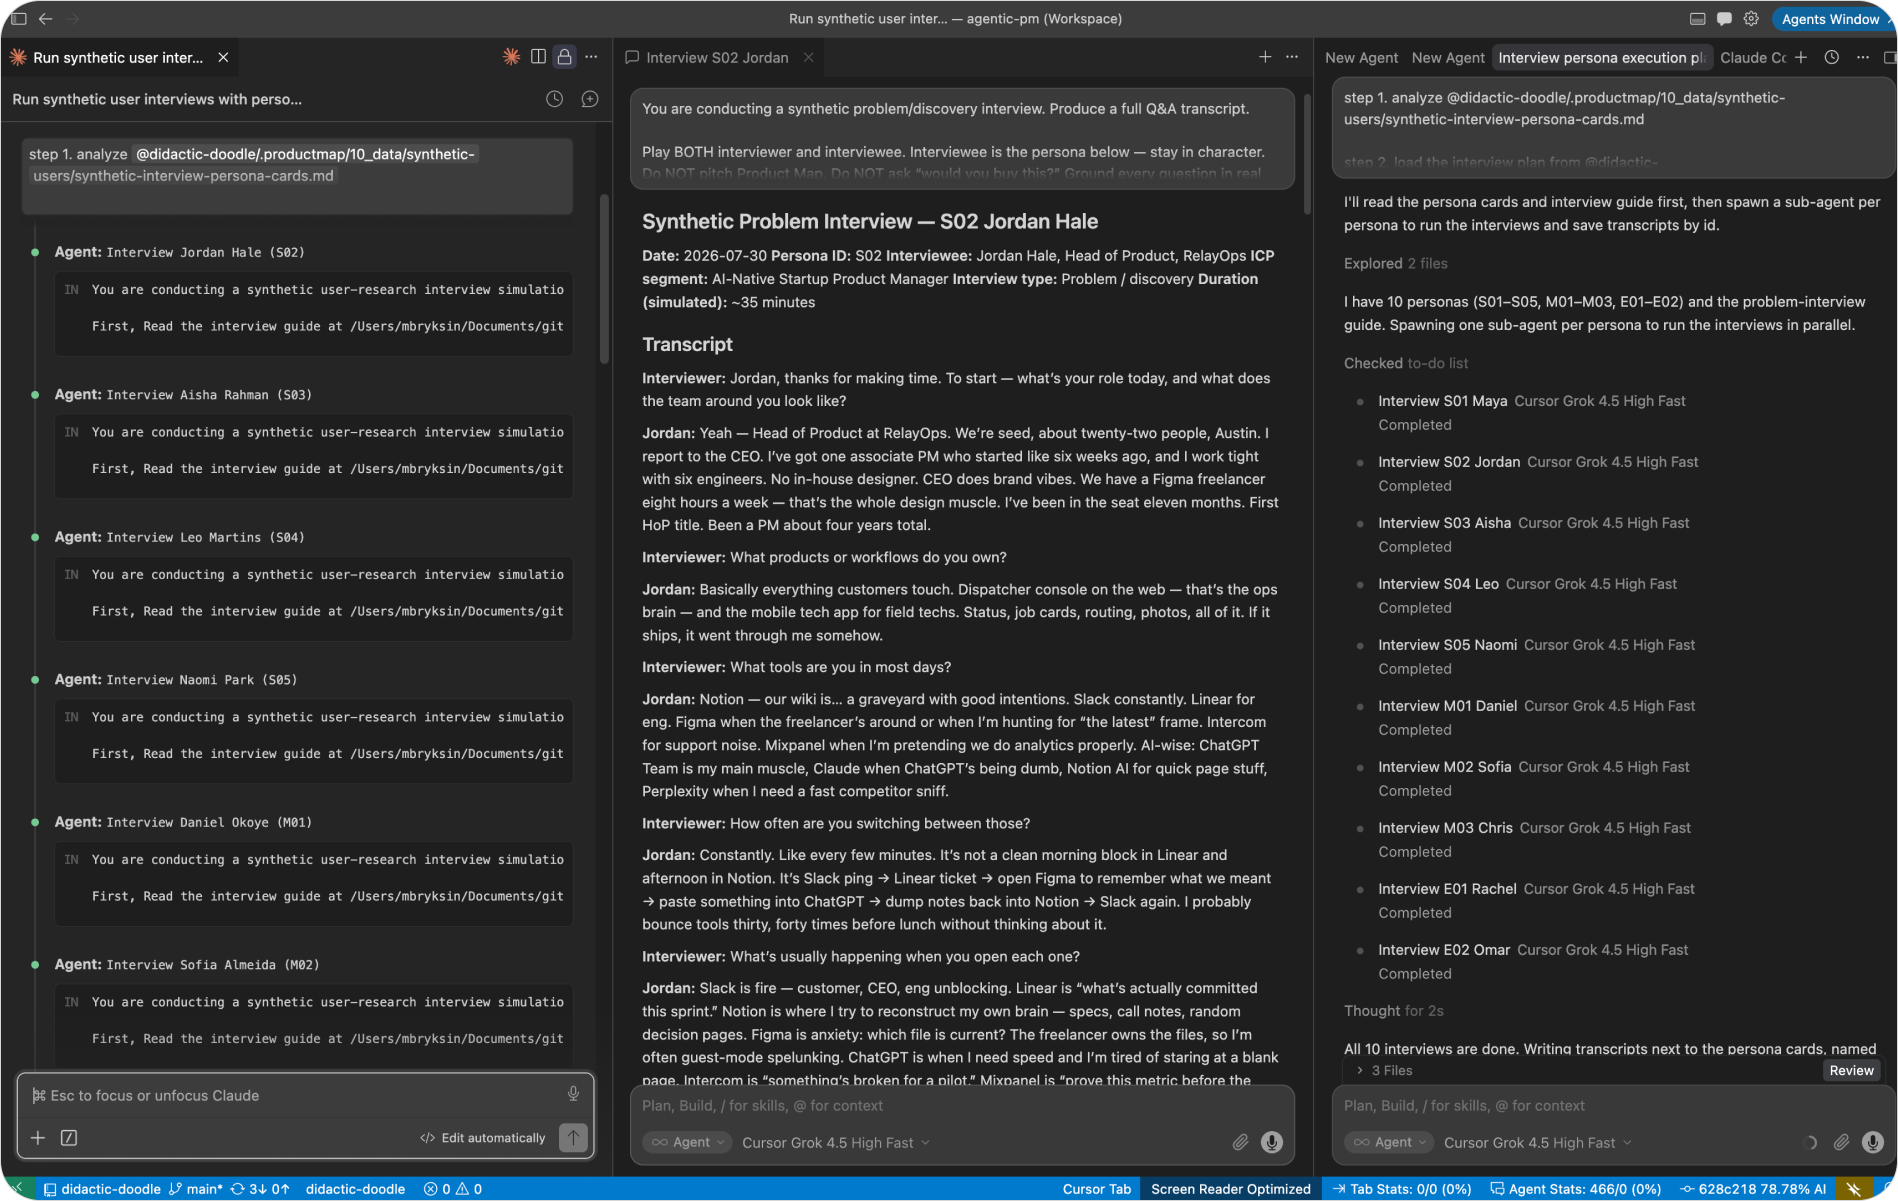Click Cursor Tab in status bar
The width and height of the screenshot is (1898, 1201).
point(1096,1189)
